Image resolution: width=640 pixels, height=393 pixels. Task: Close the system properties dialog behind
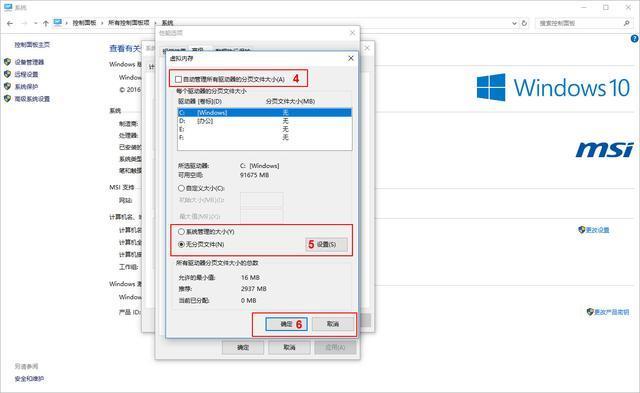tap(367, 48)
